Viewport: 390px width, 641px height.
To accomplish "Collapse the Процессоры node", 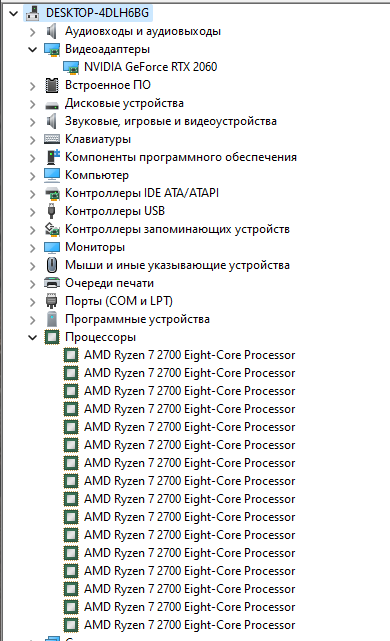I will [x=33, y=338].
